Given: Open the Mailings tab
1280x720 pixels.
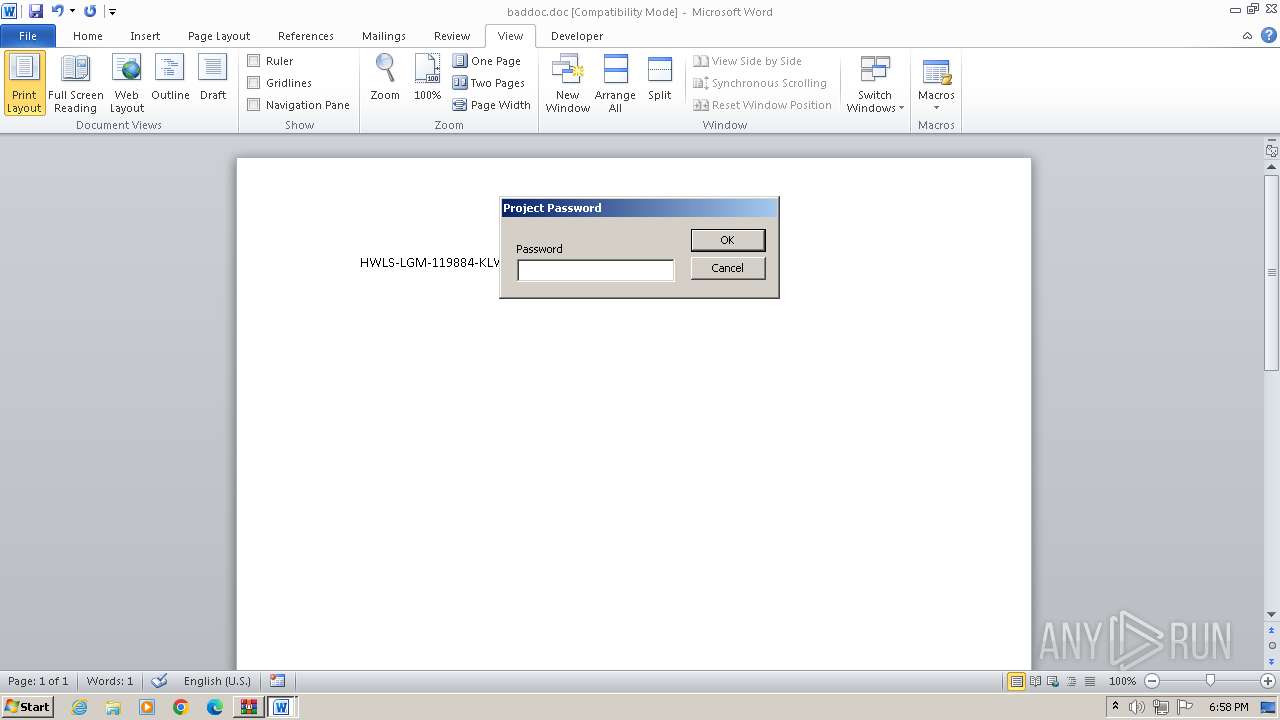Looking at the screenshot, I should point(384,35).
